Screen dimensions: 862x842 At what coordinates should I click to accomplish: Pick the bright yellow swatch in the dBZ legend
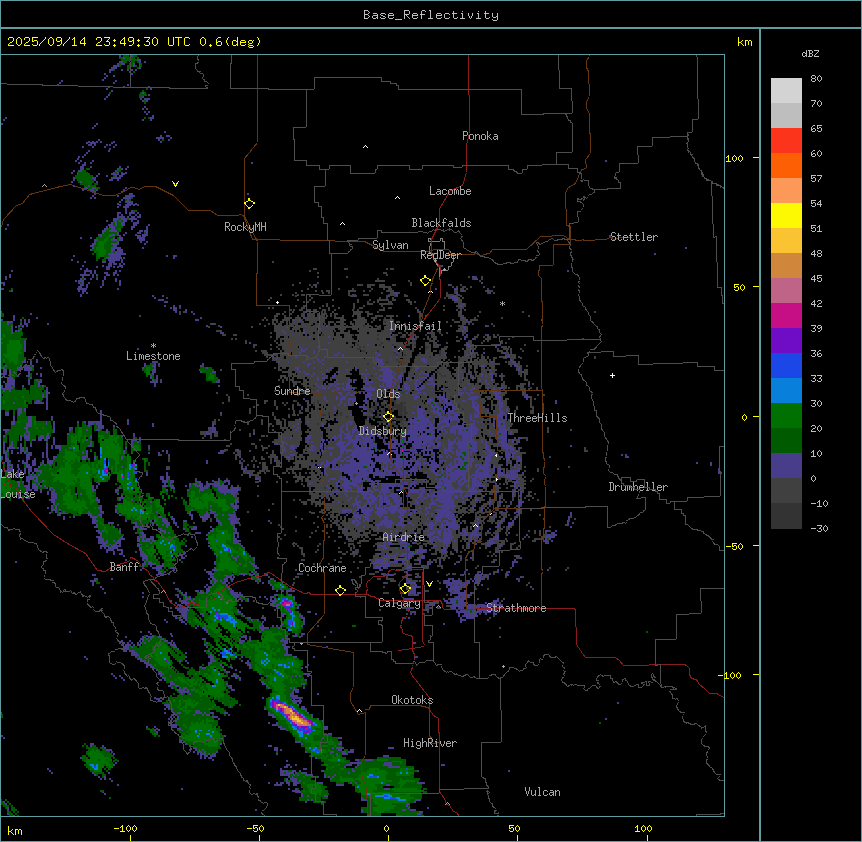click(x=786, y=215)
